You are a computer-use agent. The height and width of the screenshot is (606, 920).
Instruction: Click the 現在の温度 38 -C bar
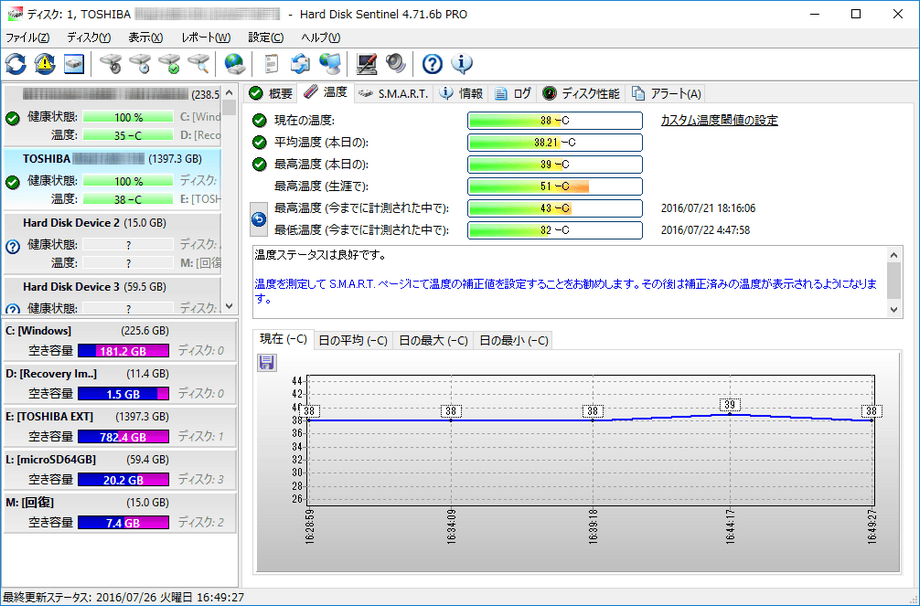click(x=554, y=120)
